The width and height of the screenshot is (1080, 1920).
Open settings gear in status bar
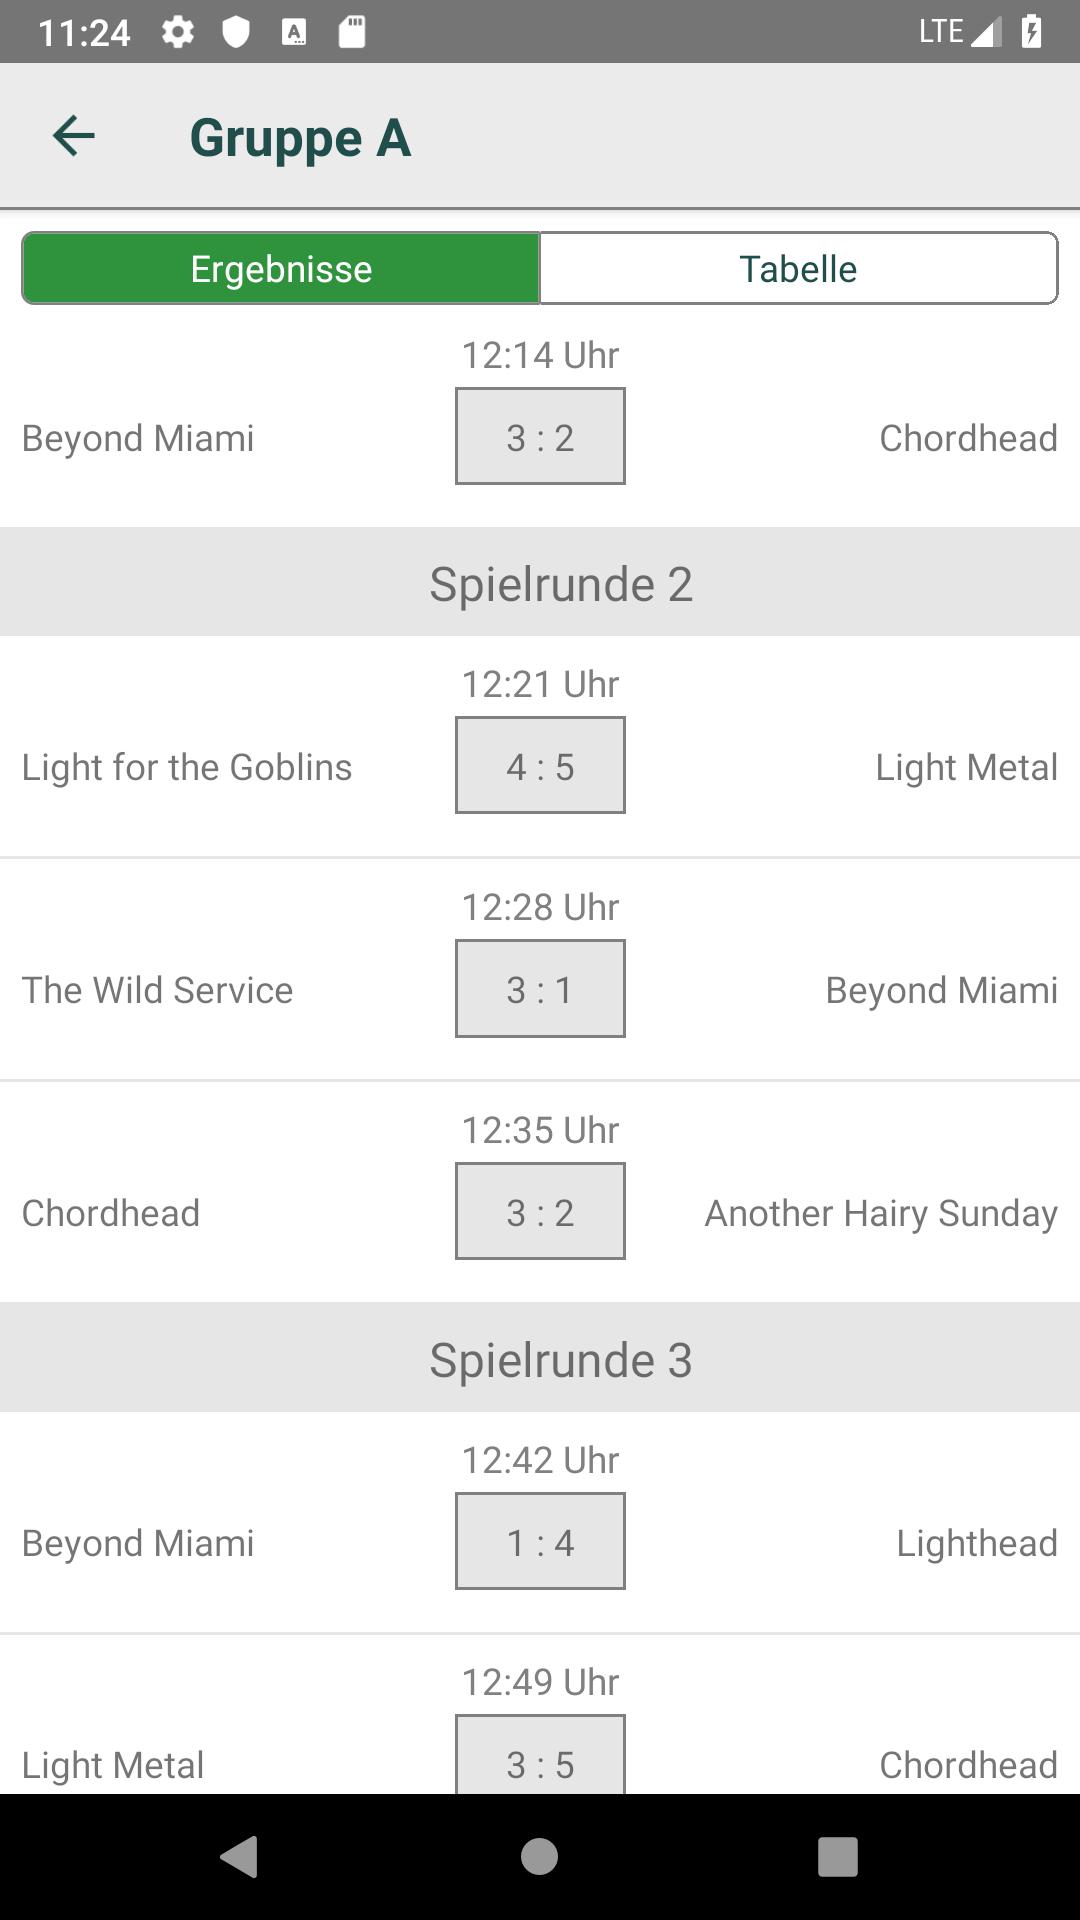tap(177, 32)
